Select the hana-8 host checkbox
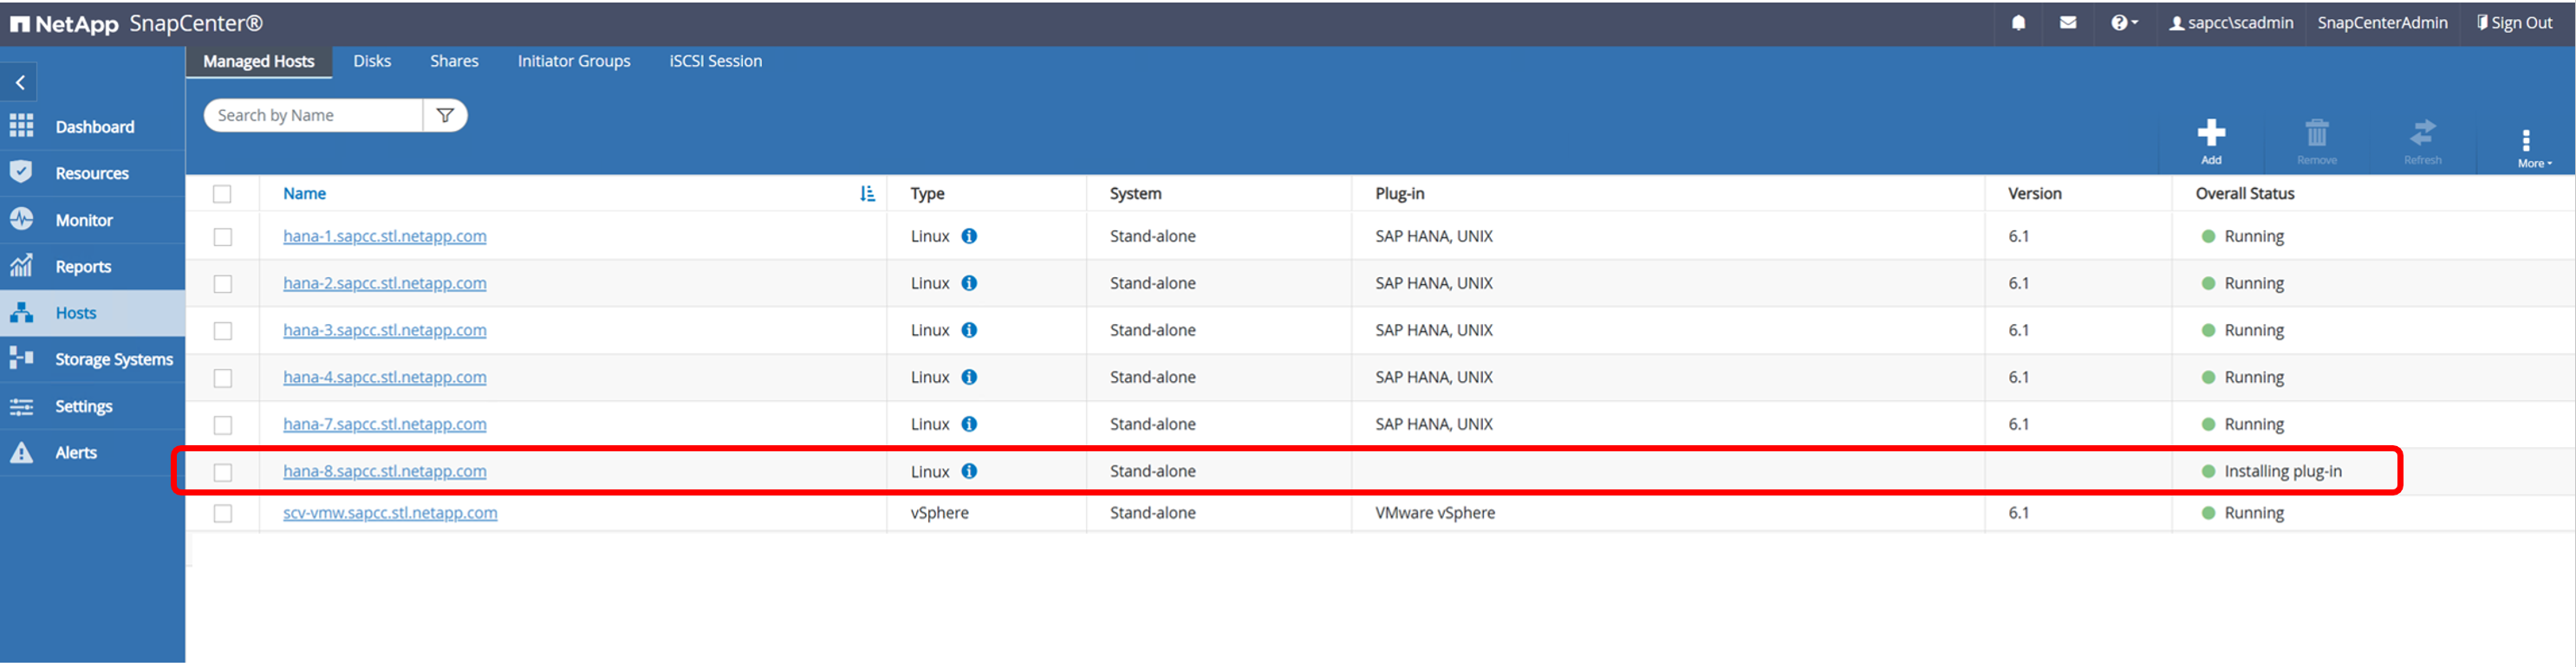2576x667 pixels. click(x=223, y=472)
